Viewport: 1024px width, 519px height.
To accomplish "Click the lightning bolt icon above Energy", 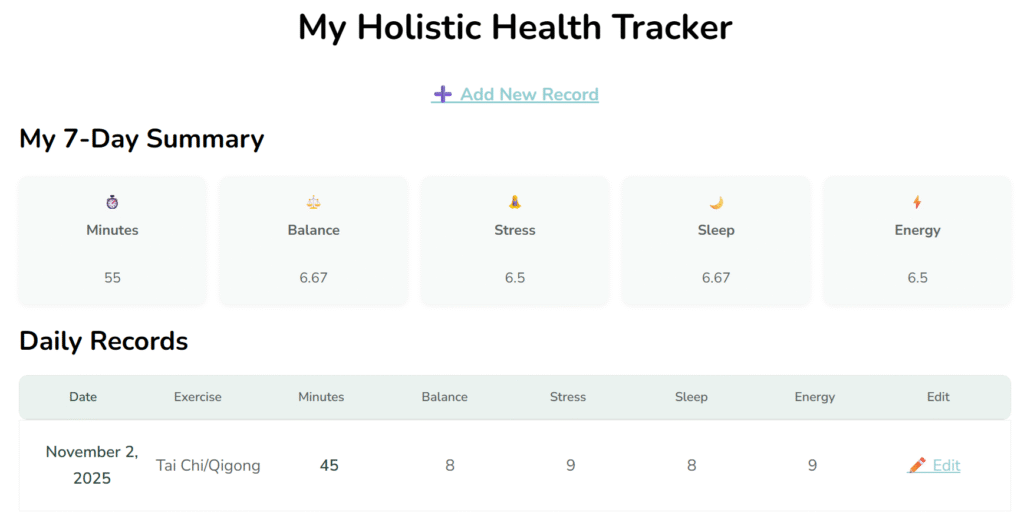I will [x=917, y=202].
